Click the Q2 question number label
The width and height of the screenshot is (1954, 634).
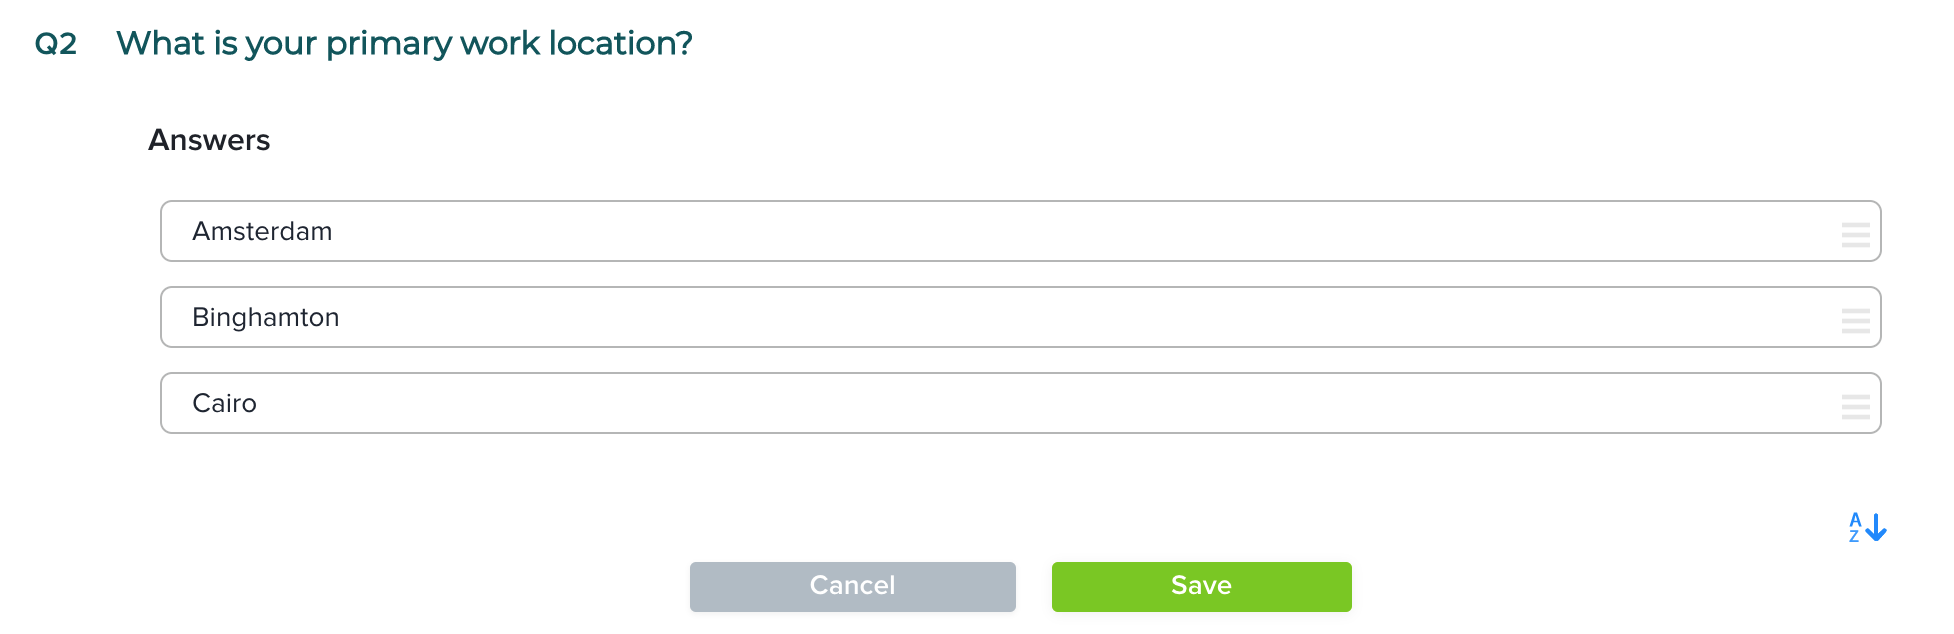point(56,44)
